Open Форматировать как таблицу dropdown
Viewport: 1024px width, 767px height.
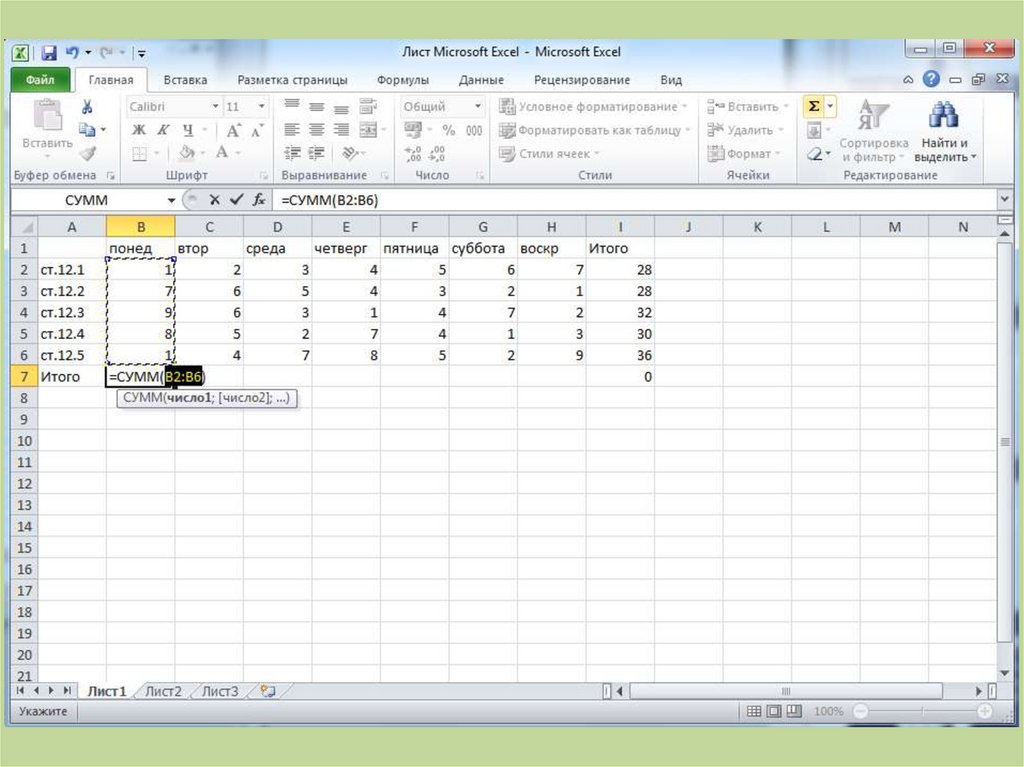(x=596, y=130)
